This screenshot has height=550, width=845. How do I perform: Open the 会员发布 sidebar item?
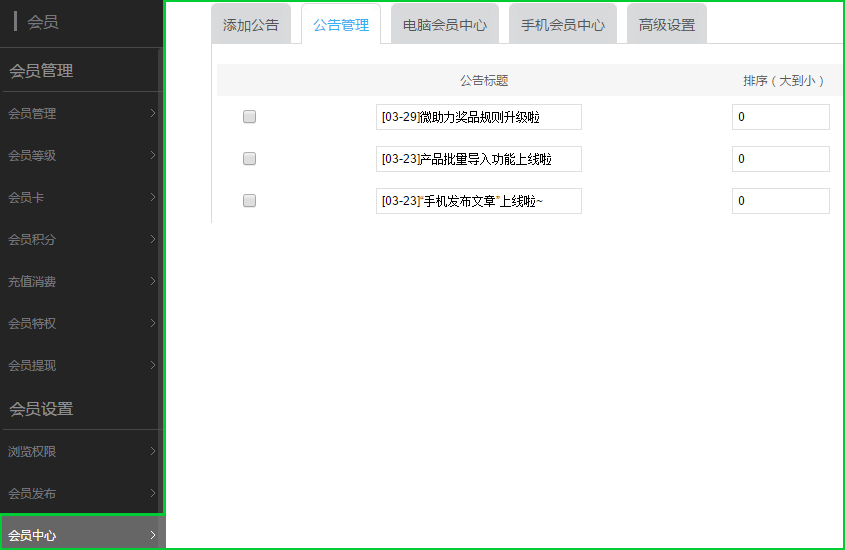[x=33, y=494]
